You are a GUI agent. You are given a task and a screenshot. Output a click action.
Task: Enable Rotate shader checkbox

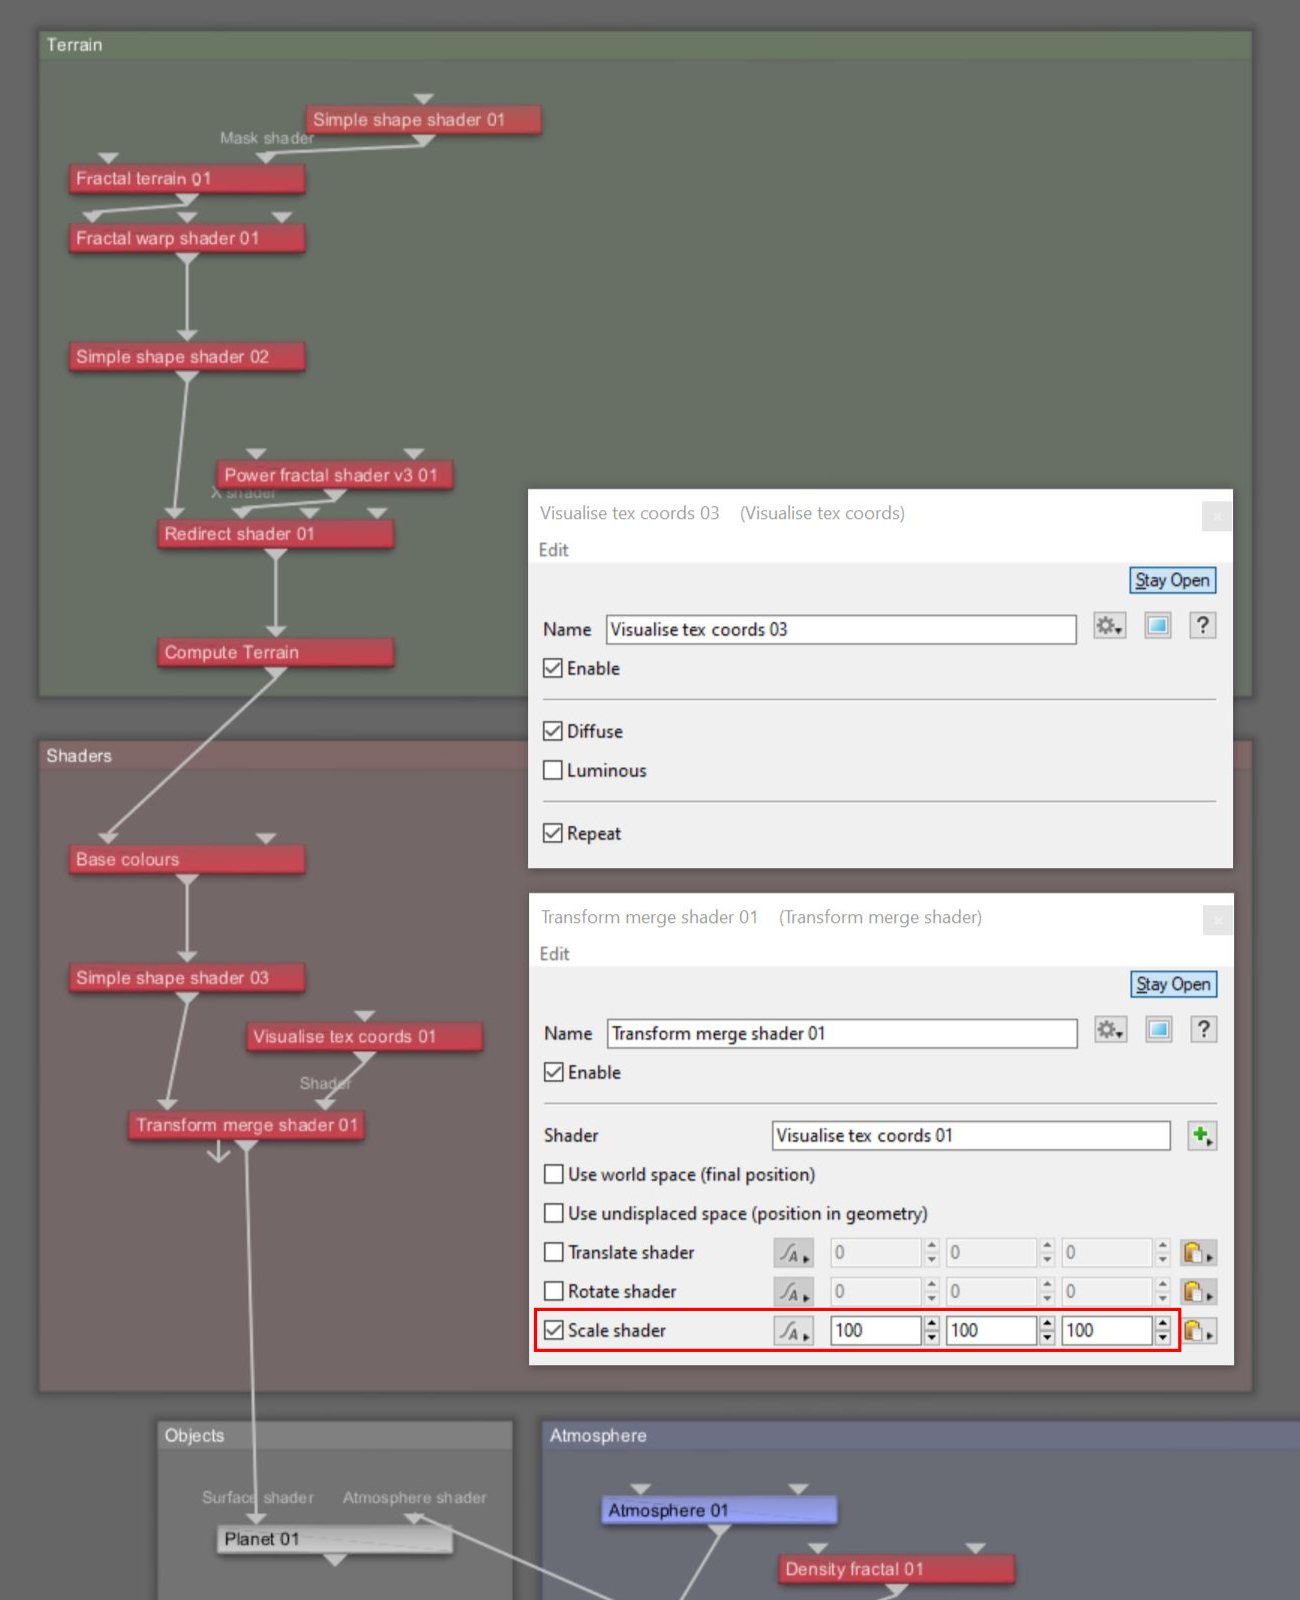click(x=553, y=1291)
